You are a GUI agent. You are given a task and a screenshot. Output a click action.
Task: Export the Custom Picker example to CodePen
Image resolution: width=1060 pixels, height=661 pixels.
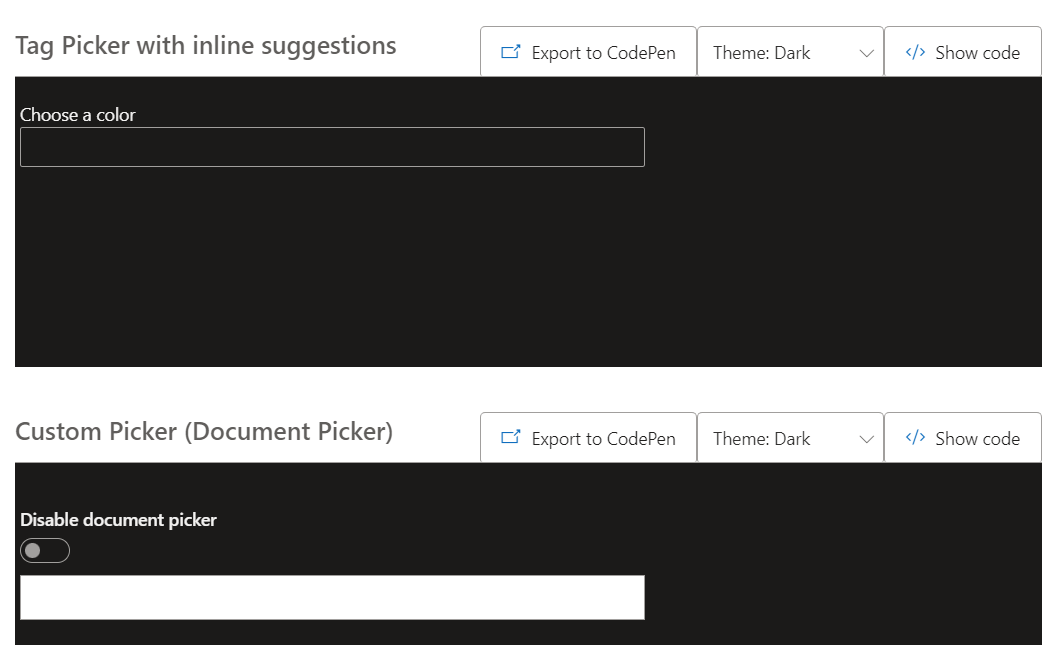tap(588, 437)
